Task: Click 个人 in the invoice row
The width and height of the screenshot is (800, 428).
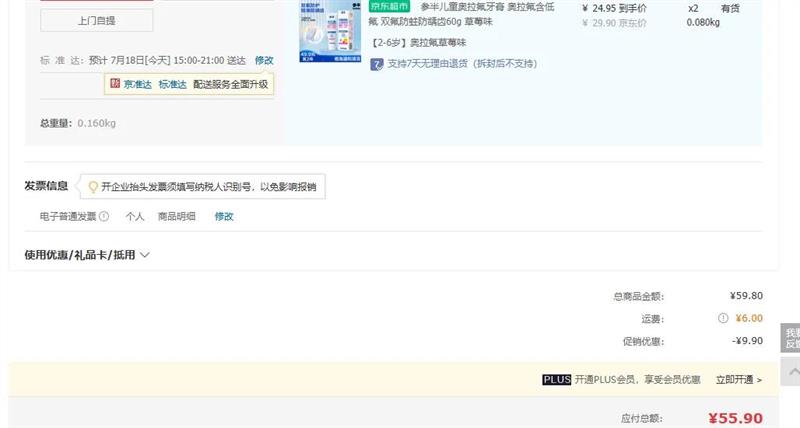Action: click(135, 216)
